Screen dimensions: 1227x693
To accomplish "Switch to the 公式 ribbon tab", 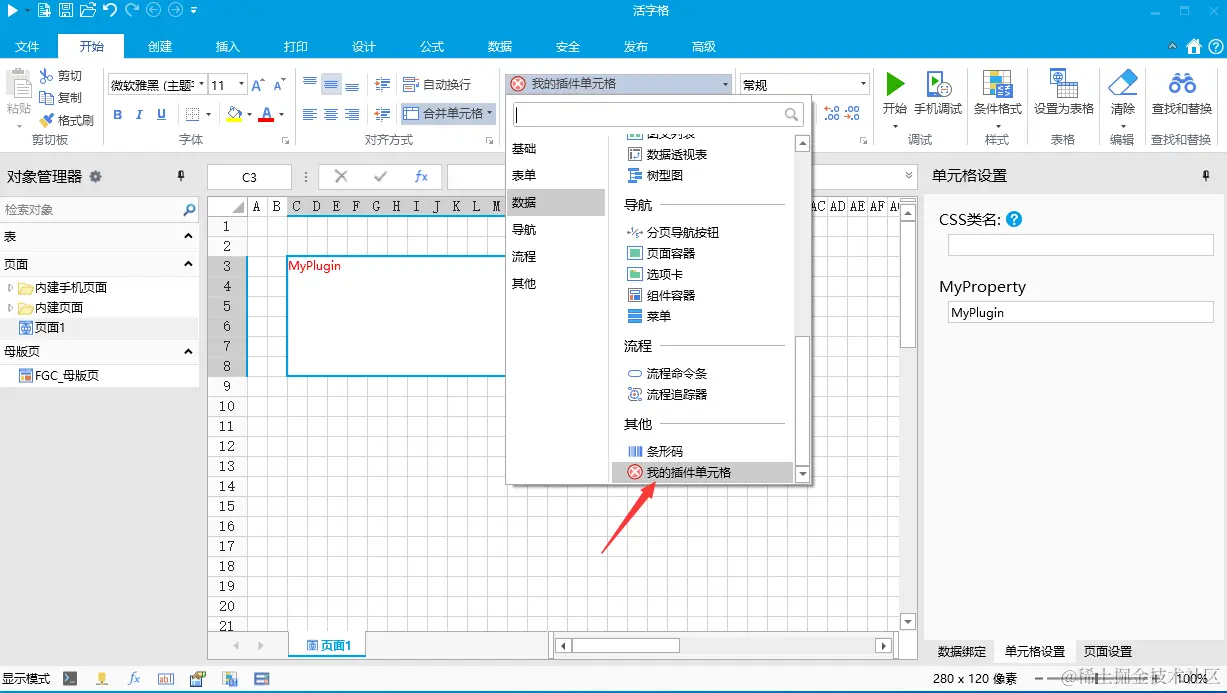I will point(432,47).
